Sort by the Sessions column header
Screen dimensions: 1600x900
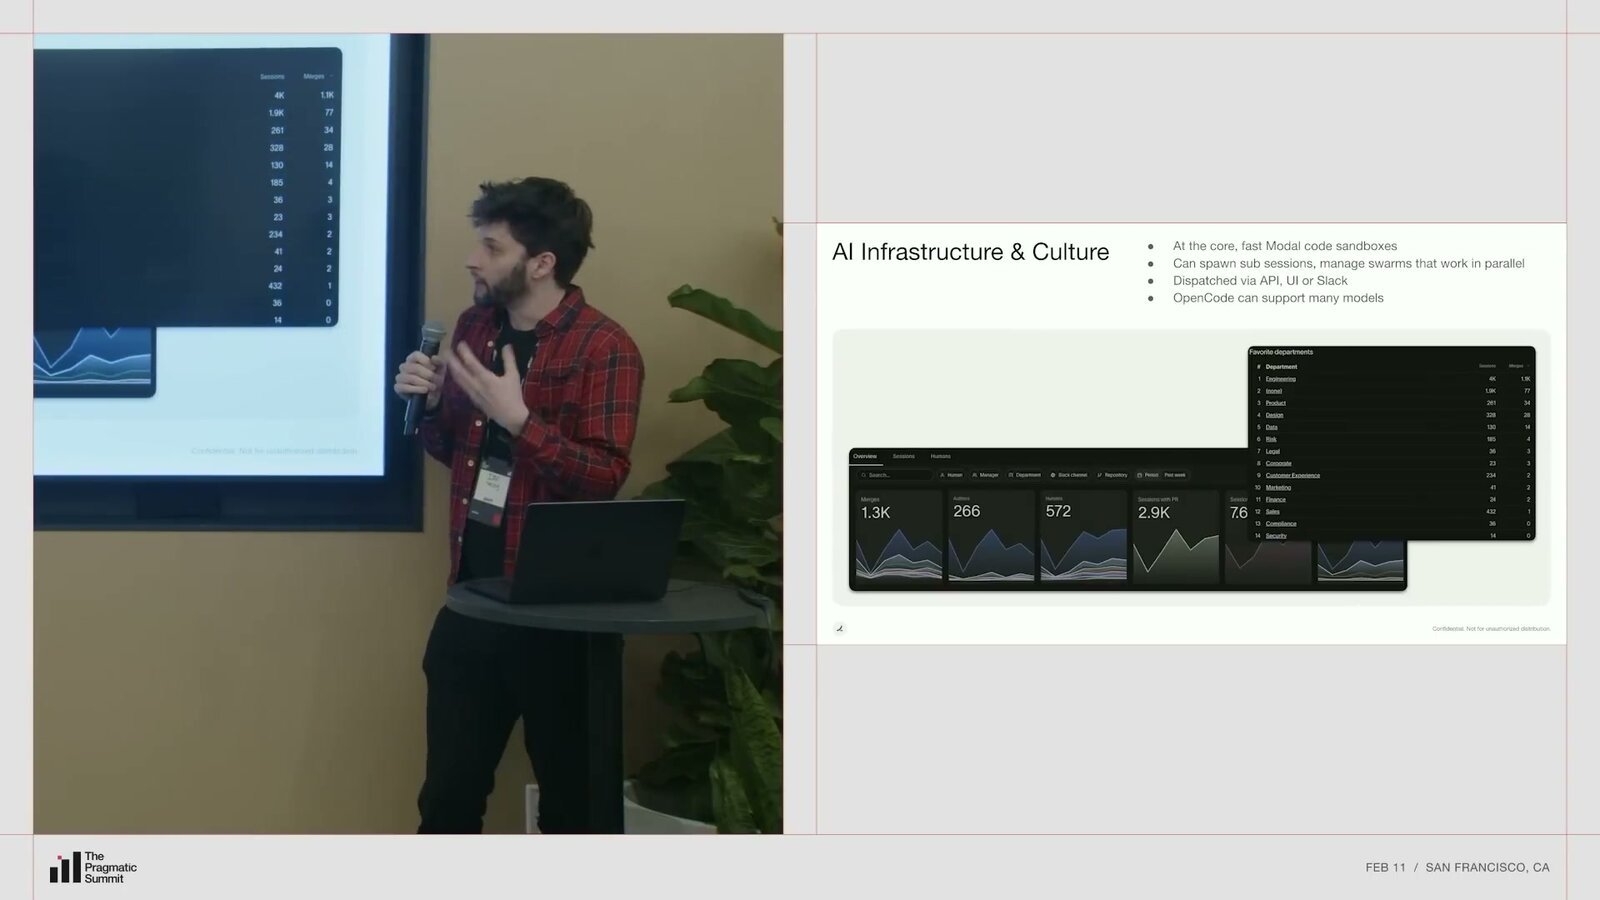1487,366
